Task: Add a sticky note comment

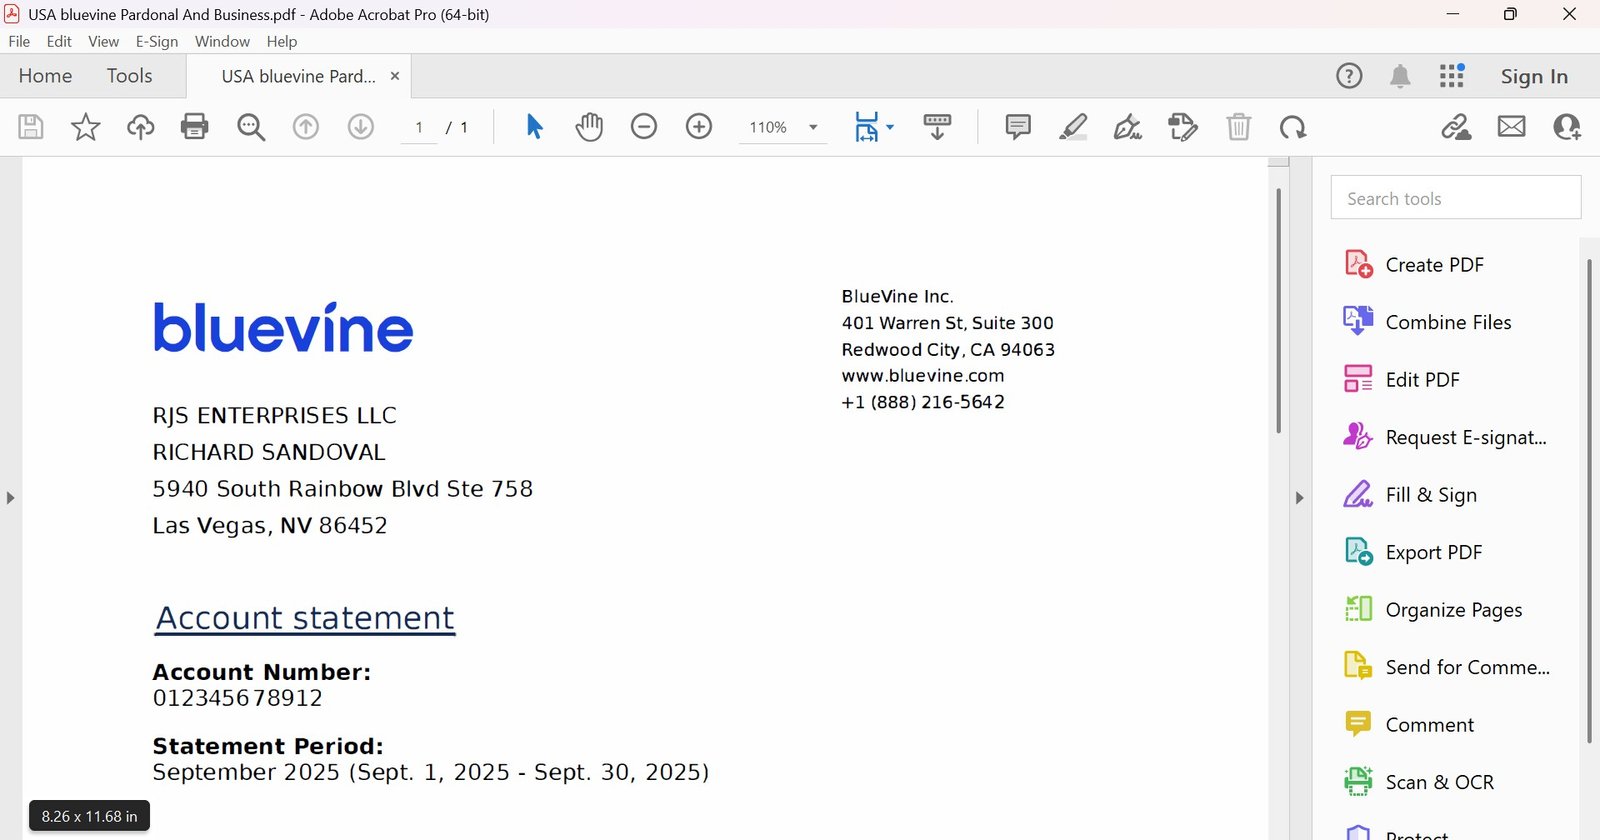Action: [x=1018, y=127]
